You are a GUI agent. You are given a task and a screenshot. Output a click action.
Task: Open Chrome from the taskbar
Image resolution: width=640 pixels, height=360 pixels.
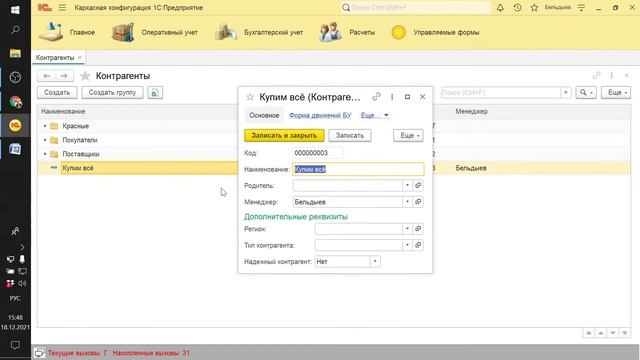(x=15, y=102)
